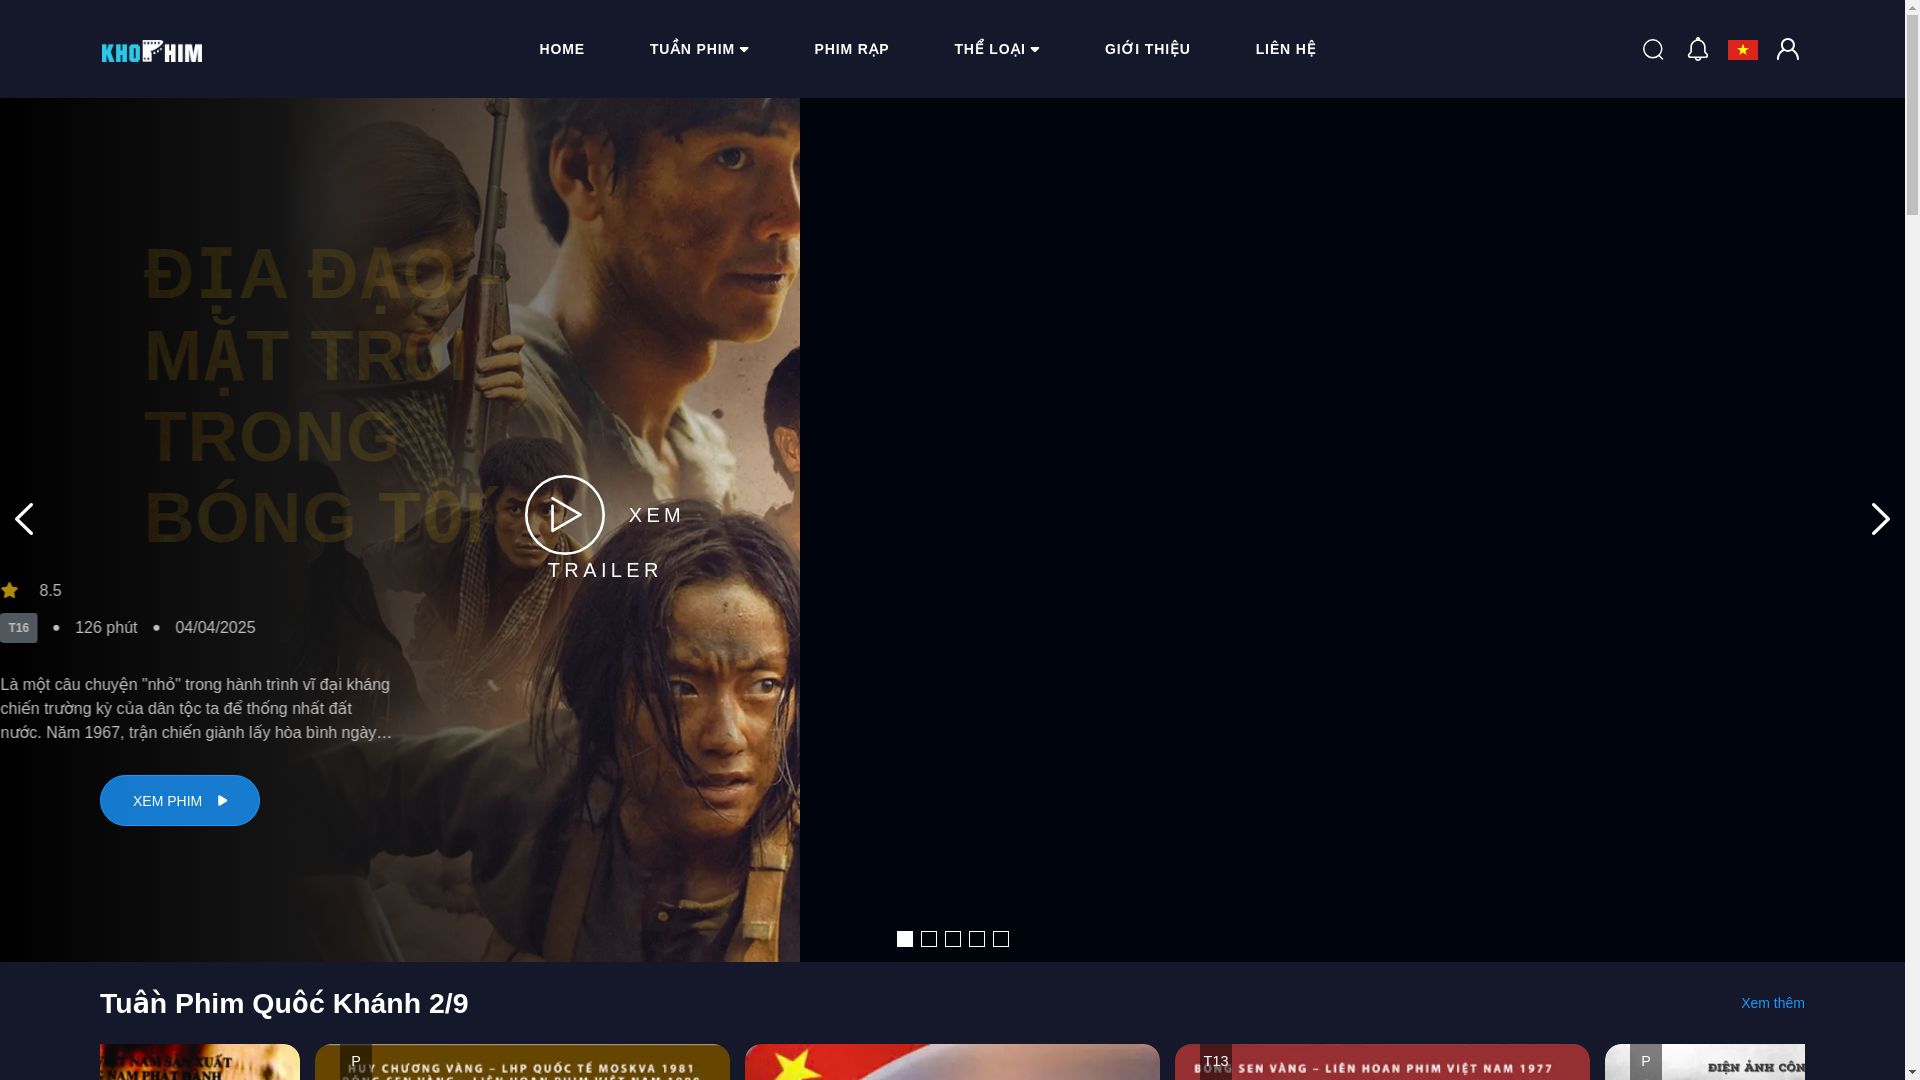Play the trailer circle button
Screen dimensions: 1920x1080
(x=565, y=515)
